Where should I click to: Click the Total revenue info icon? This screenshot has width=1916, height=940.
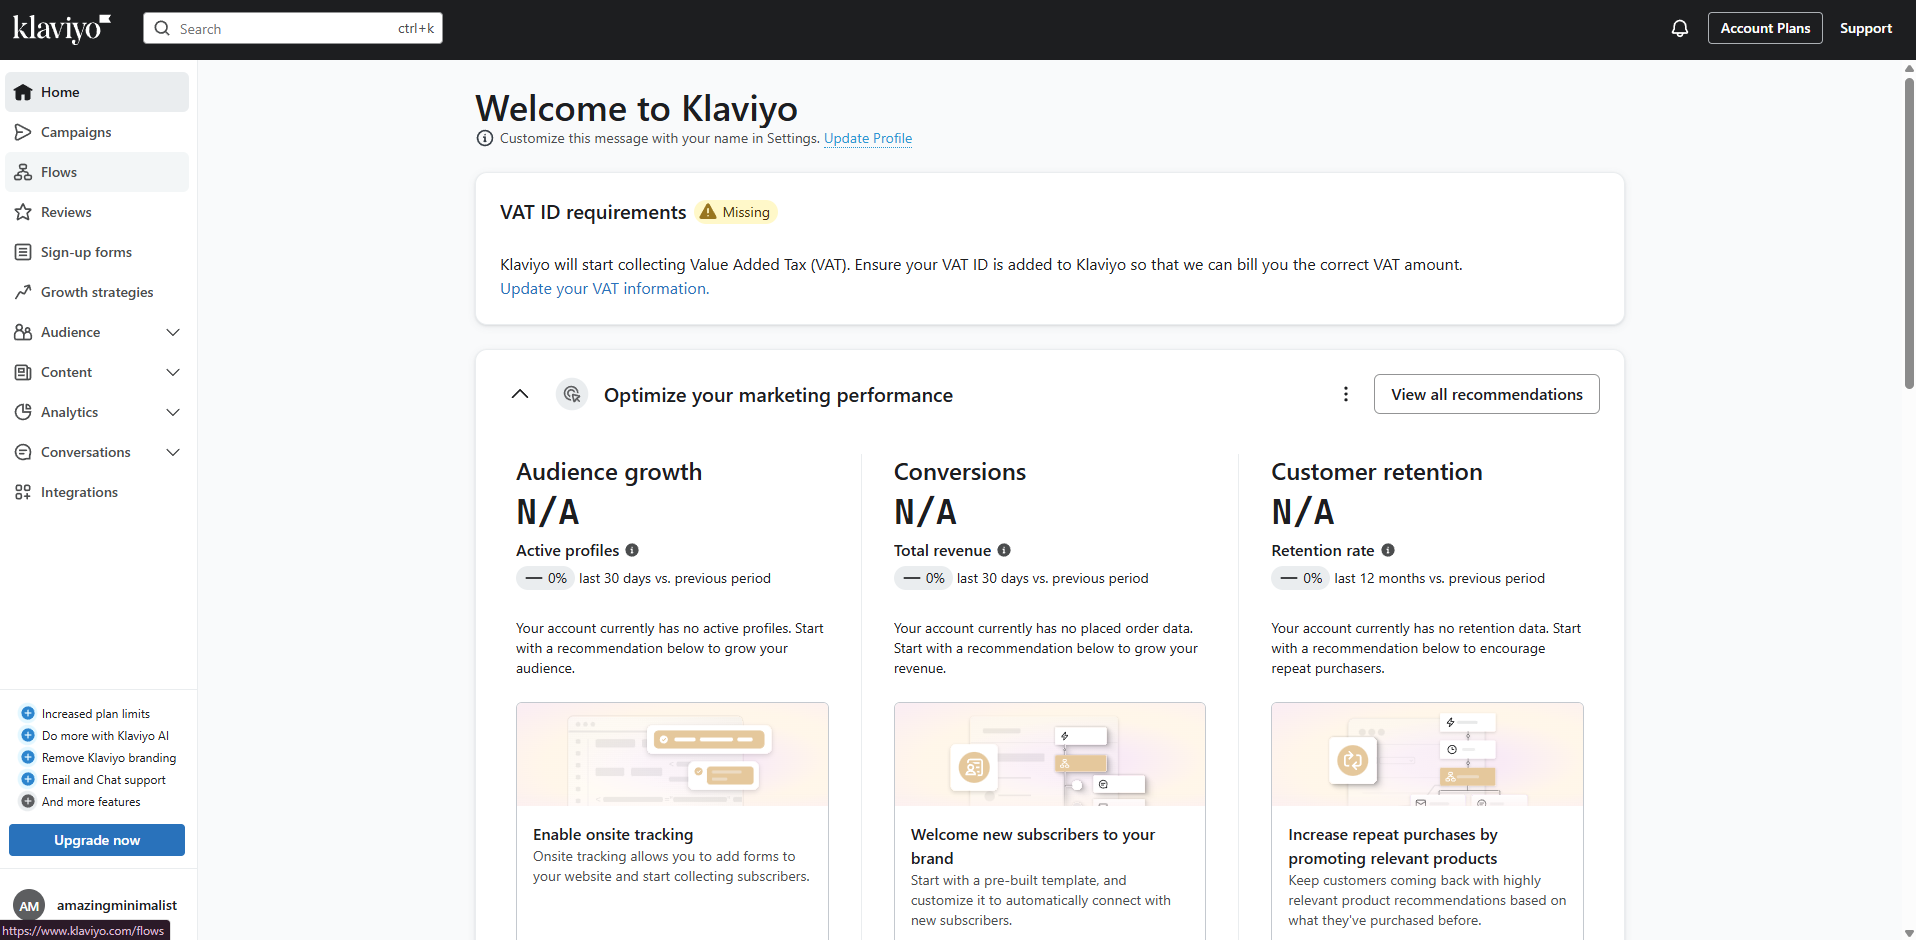click(x=1004, y=550)
